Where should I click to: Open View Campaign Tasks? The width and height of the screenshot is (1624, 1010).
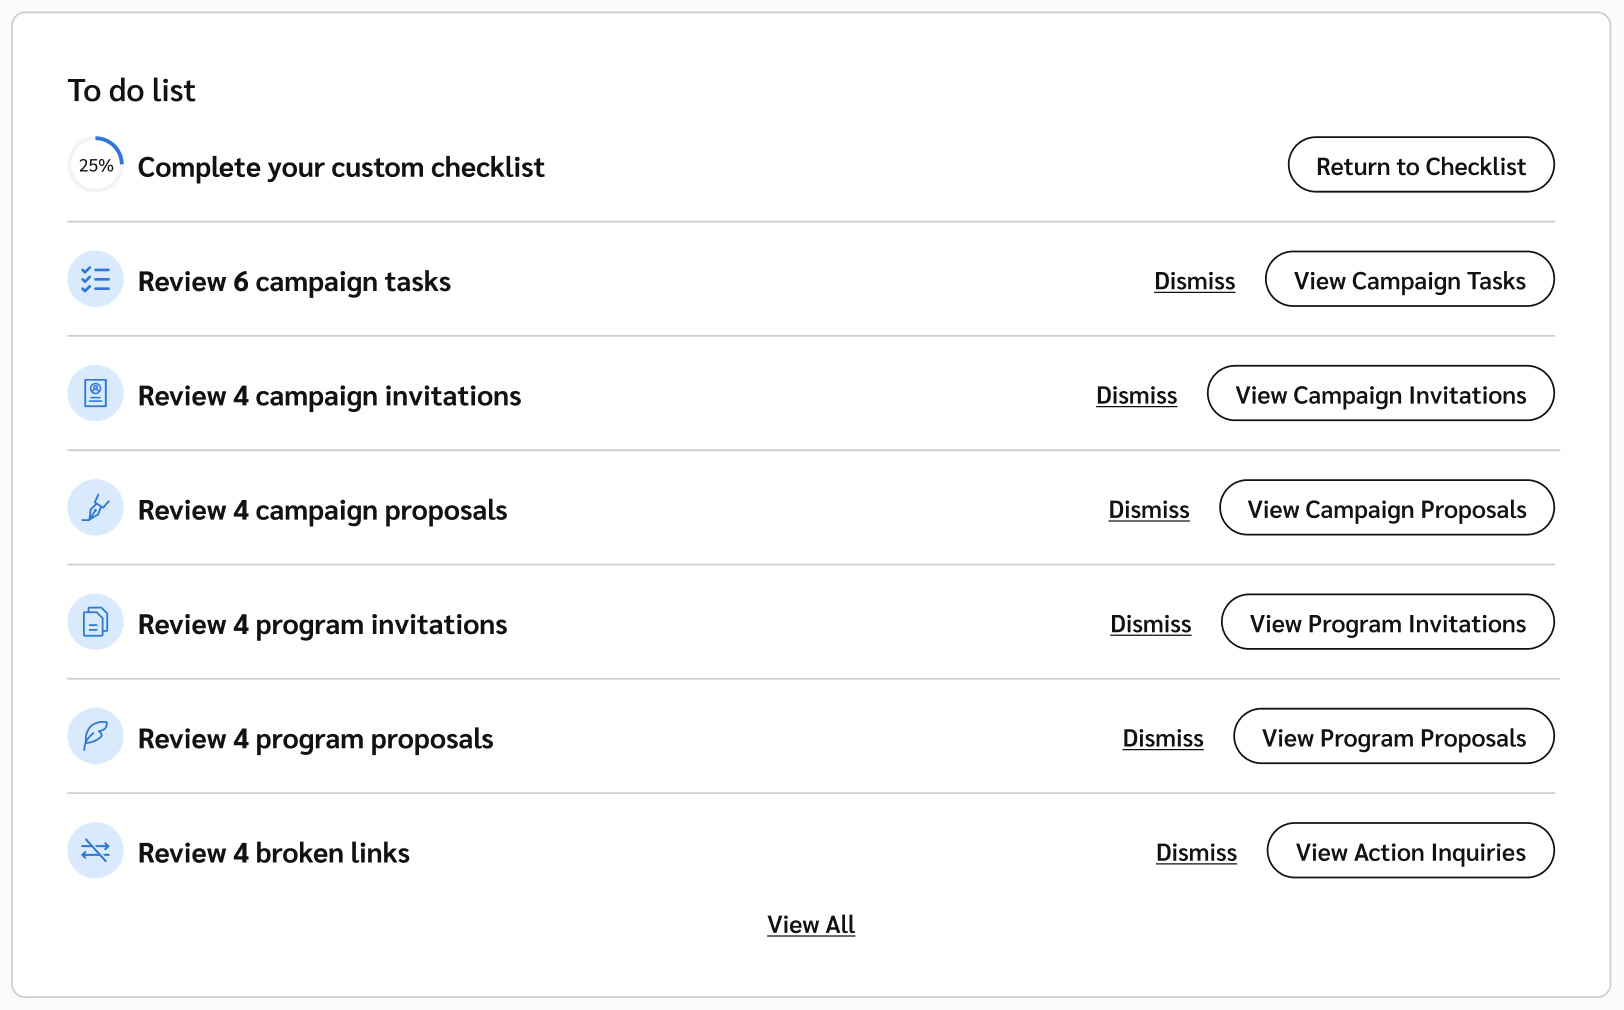point(1410,279)
